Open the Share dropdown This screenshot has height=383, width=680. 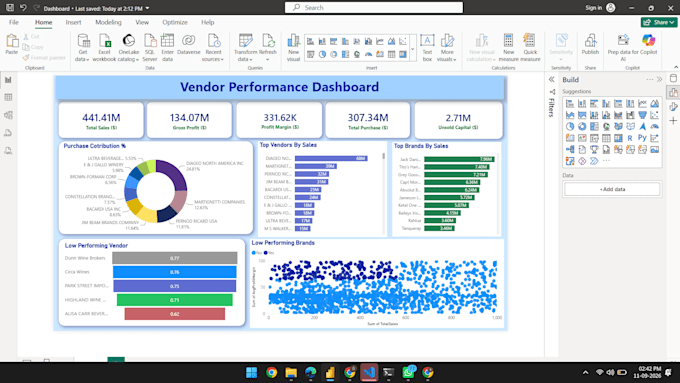[x=659, y=22]
